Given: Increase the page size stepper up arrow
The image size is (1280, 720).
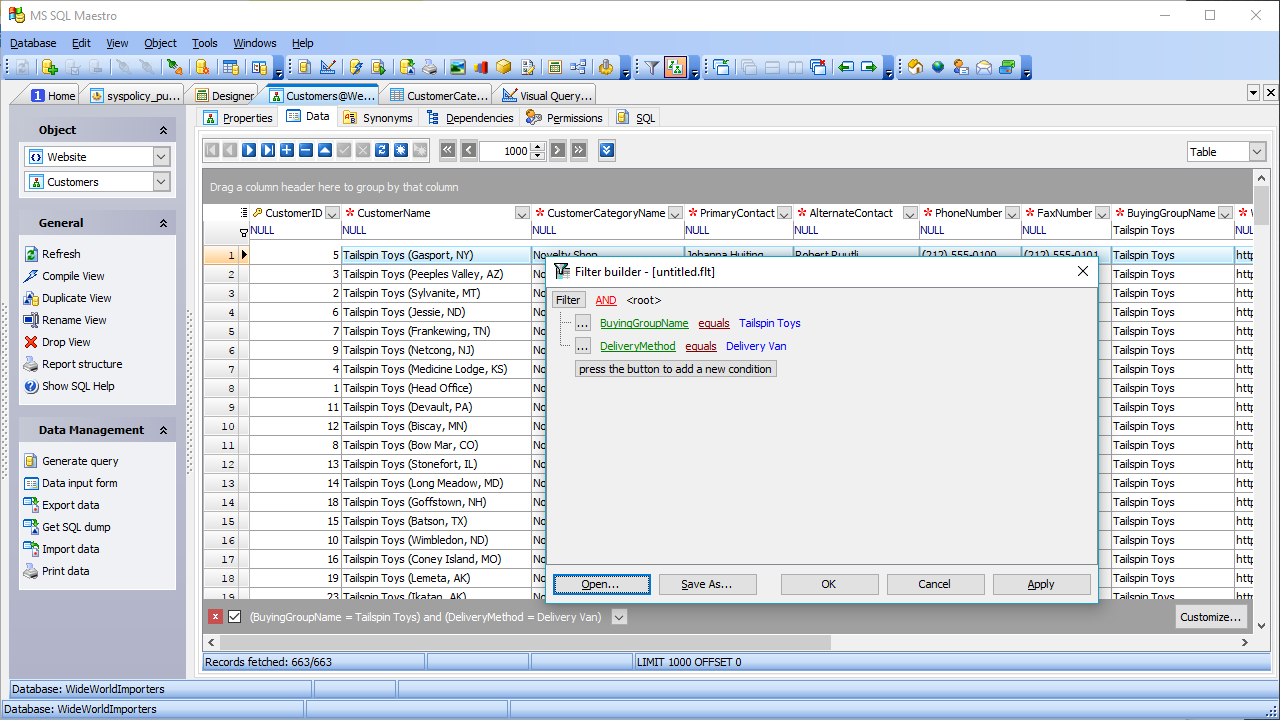Looking at the screenshot, I should pos(538,146).
